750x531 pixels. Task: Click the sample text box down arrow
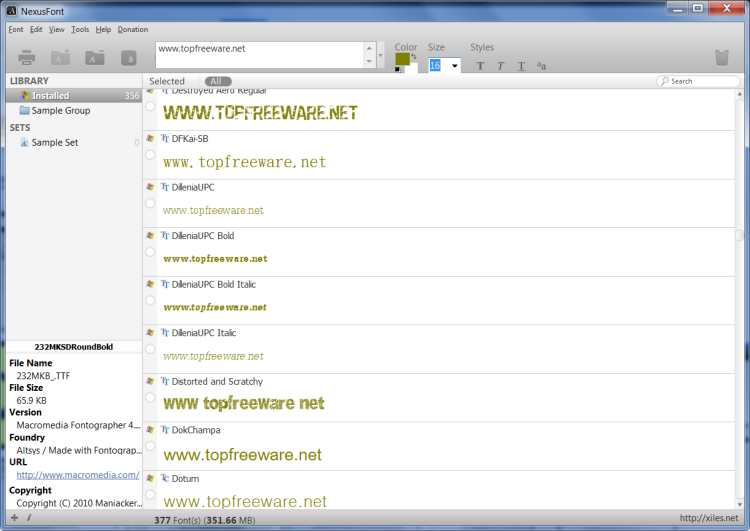pyautogui.click(x=369, y=61)
